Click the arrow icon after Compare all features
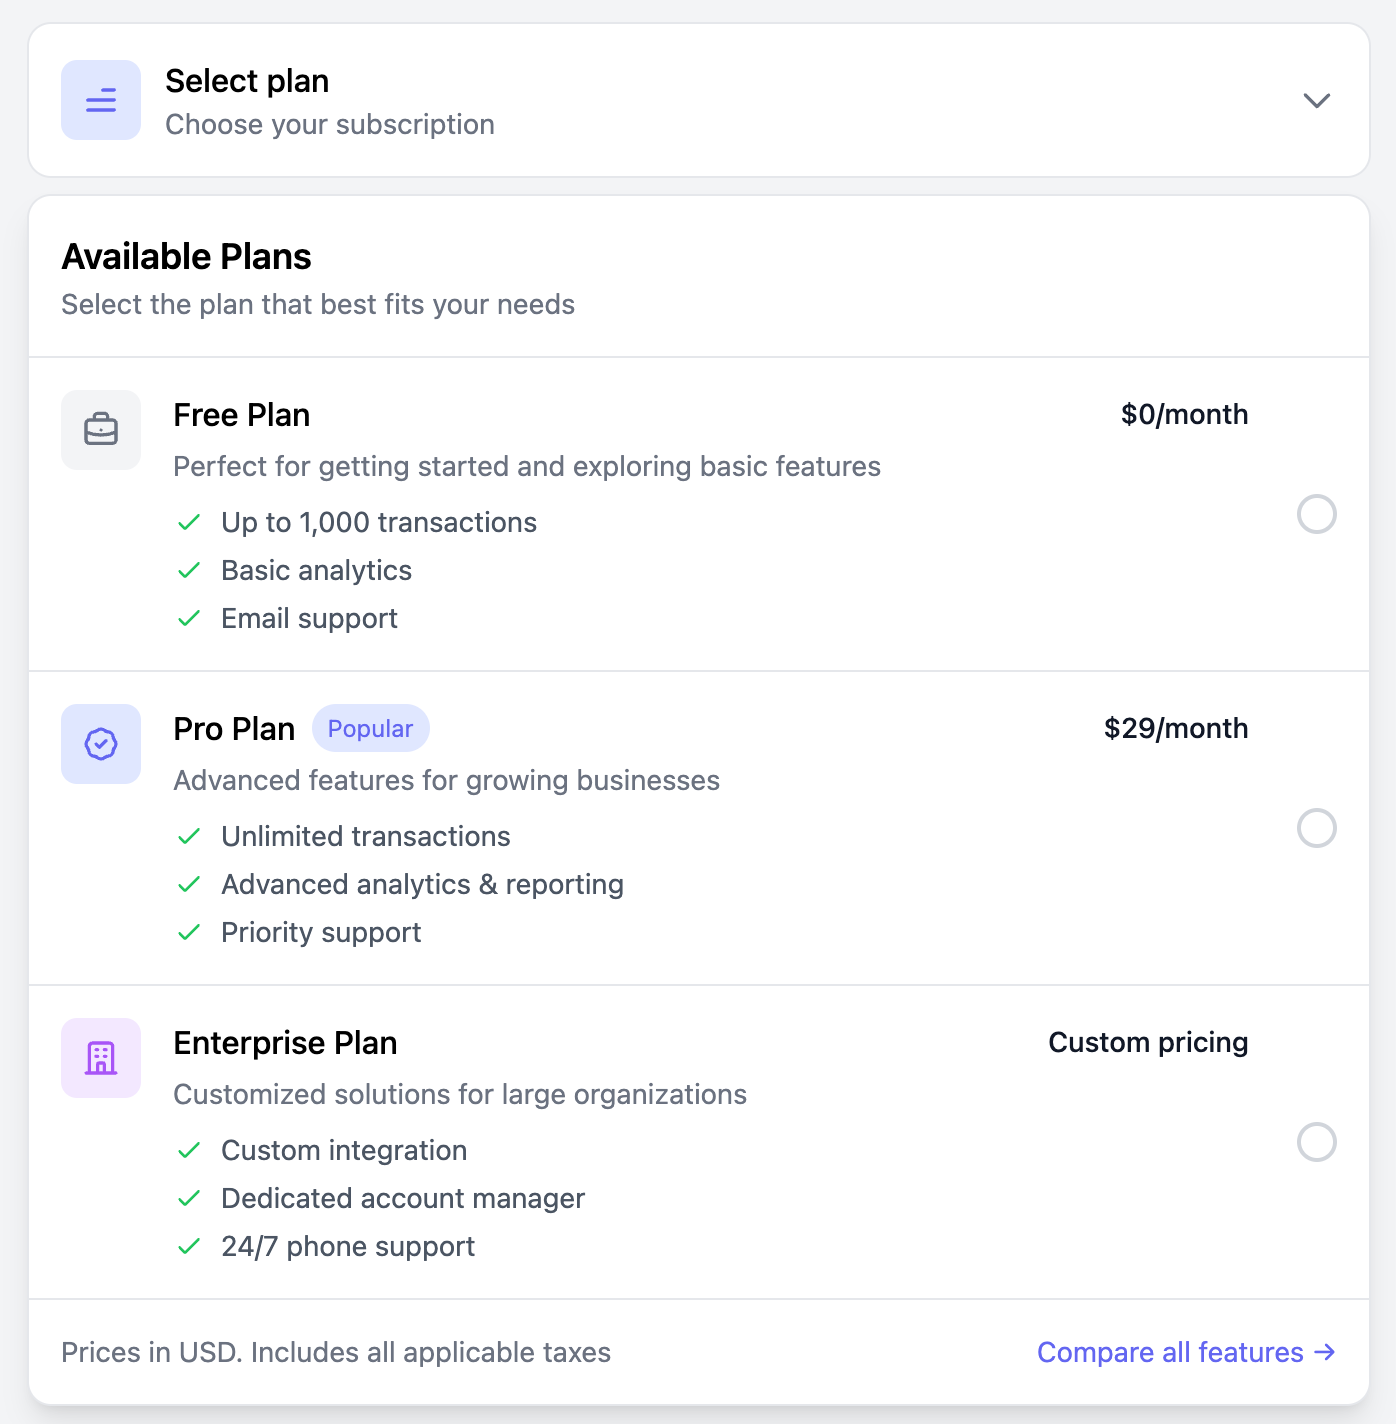 (1325, 1352)
